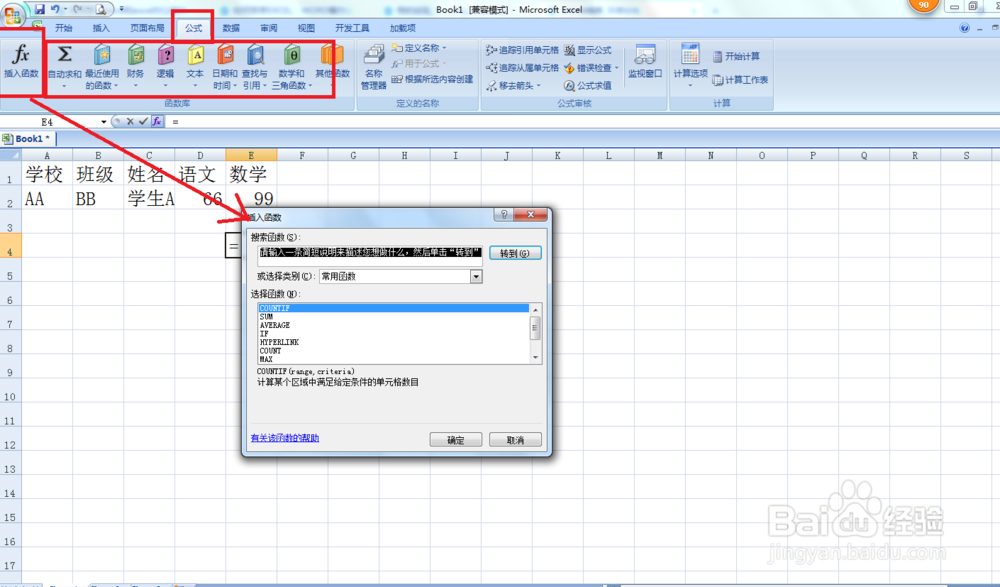Image resolution: width=1000 pixels, height=587 pixels.
Task: Switch to the 插入 Insert tab
Action: (x=101, y=28)
